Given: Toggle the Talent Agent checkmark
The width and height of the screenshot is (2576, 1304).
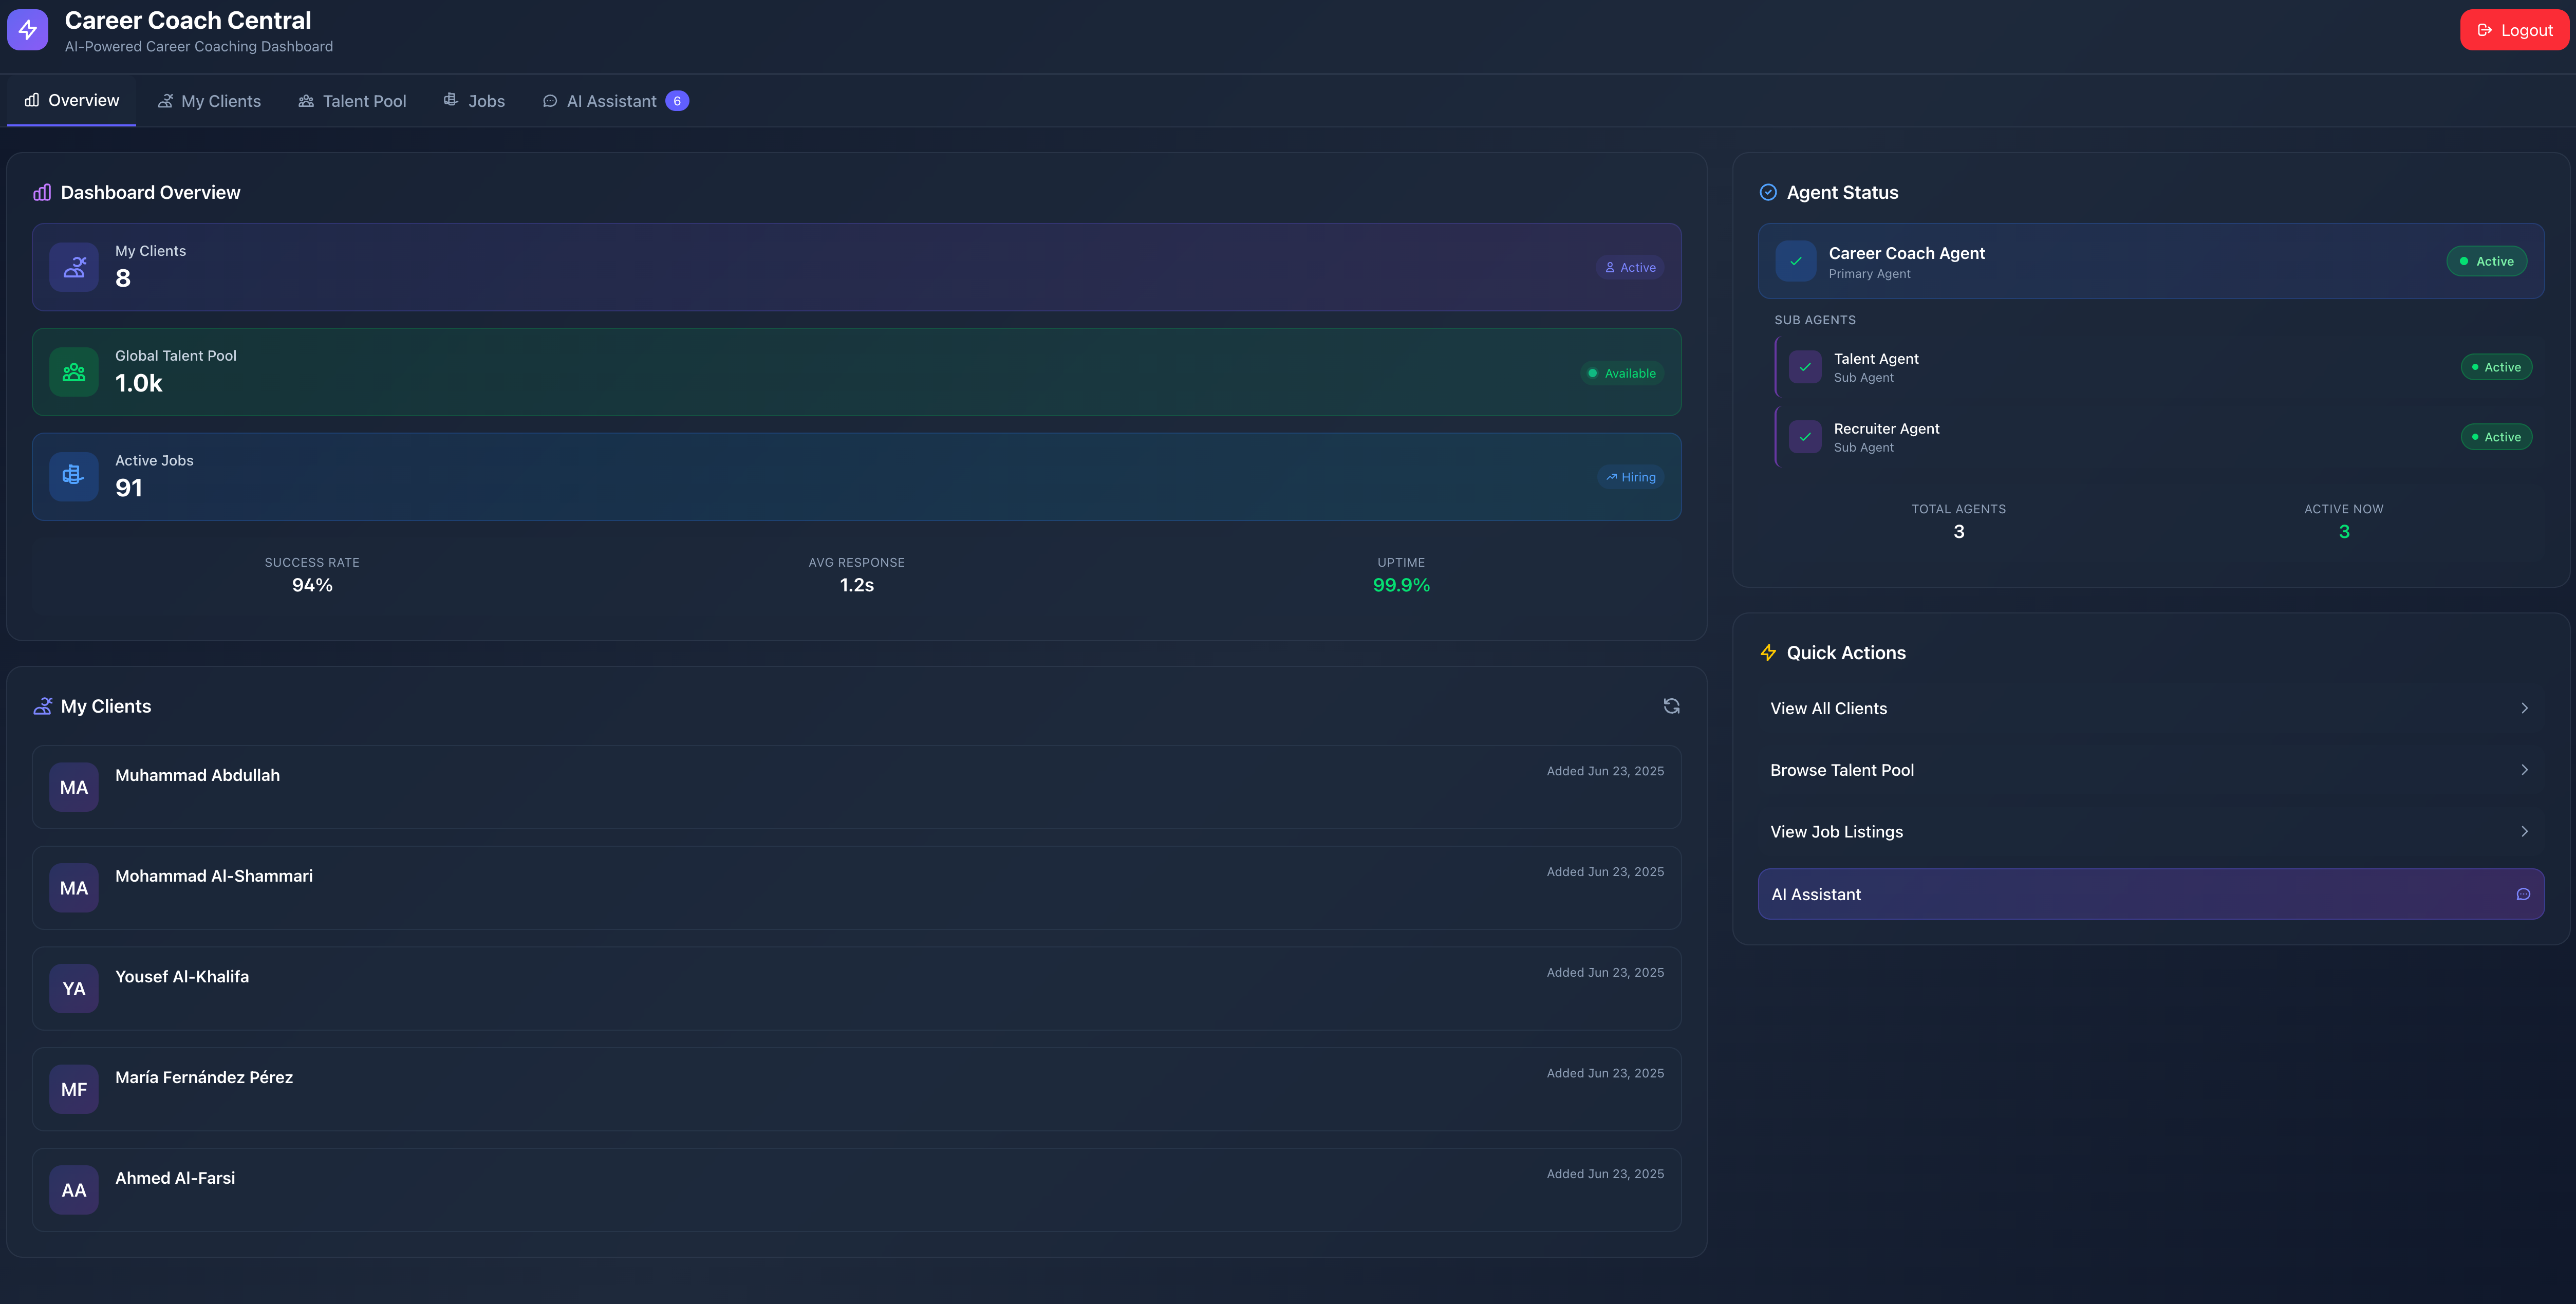Looking at the screenshot, I should 1805,367.
